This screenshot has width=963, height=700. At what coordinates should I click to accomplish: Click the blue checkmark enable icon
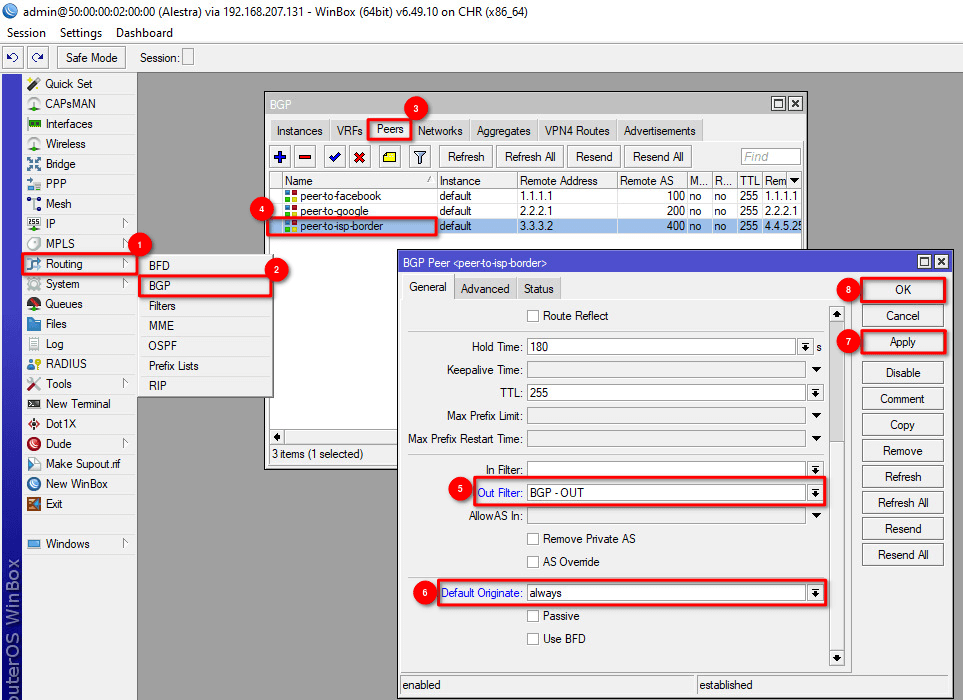(335, 157)
